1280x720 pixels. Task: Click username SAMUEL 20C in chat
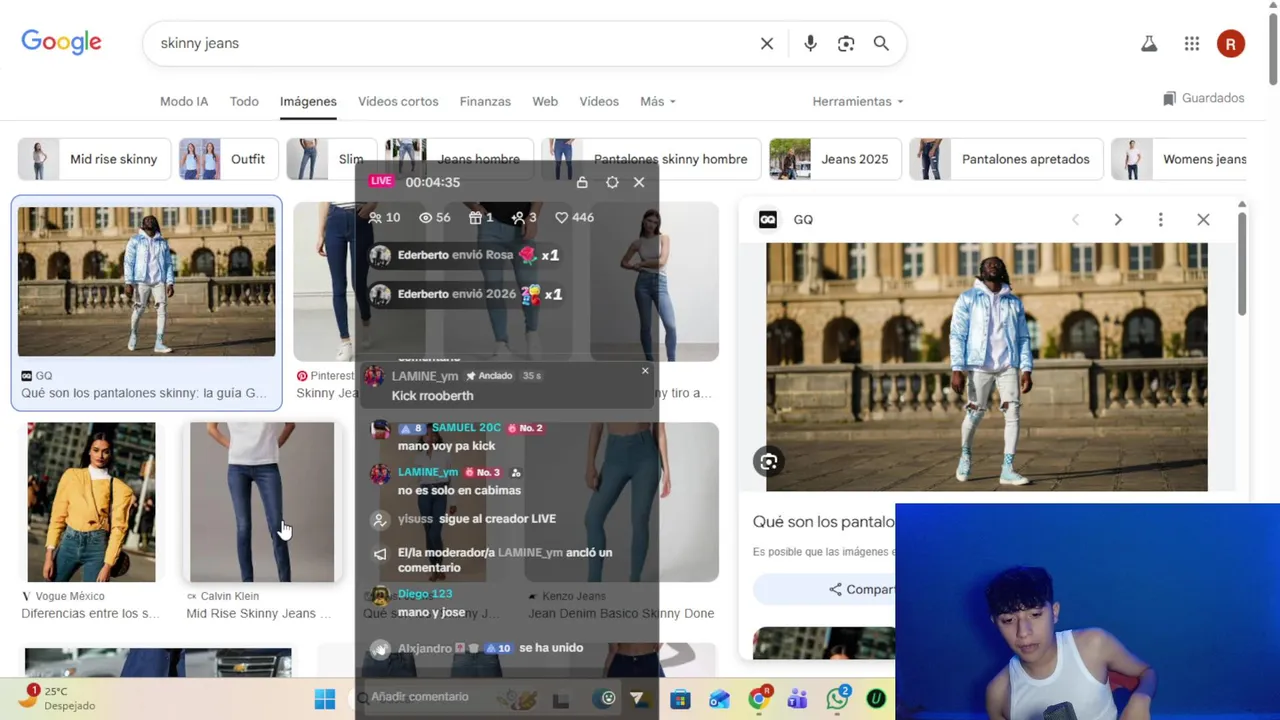466,428
